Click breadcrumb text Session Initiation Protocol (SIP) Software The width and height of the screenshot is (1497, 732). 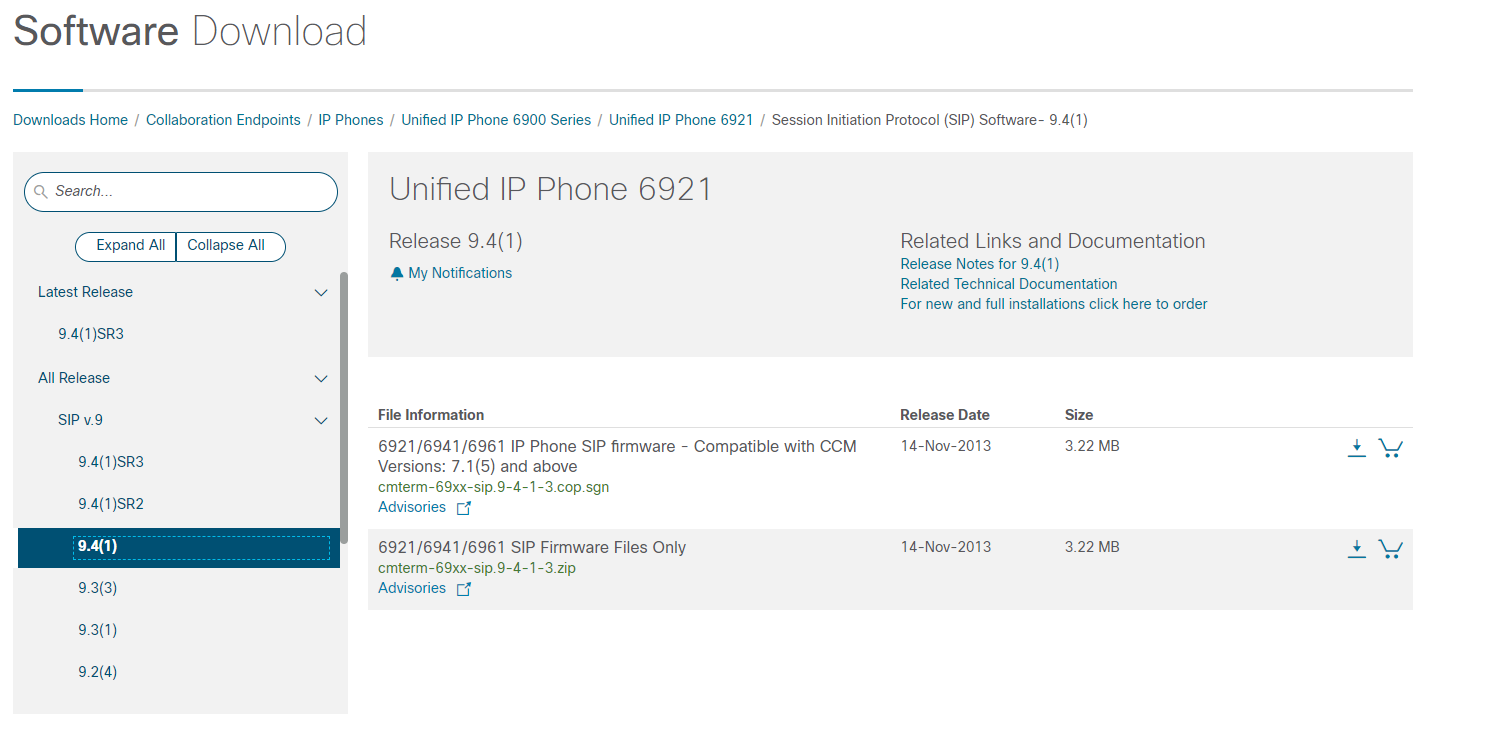(930, 120)
